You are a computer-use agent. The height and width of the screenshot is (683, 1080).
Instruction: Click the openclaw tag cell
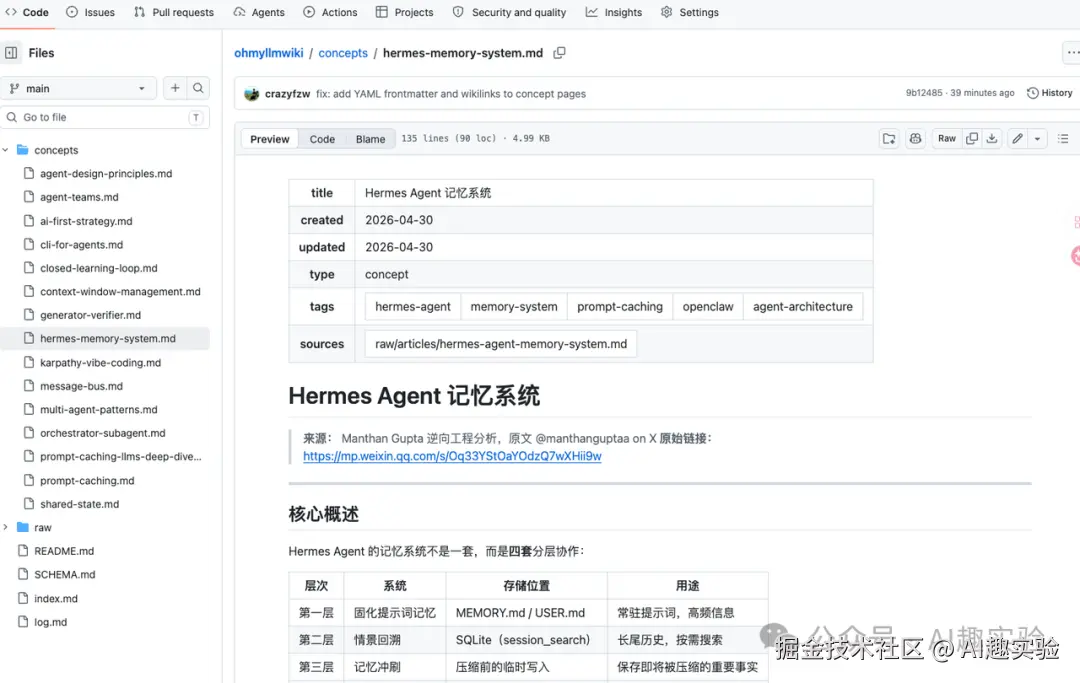coord(707,306)
